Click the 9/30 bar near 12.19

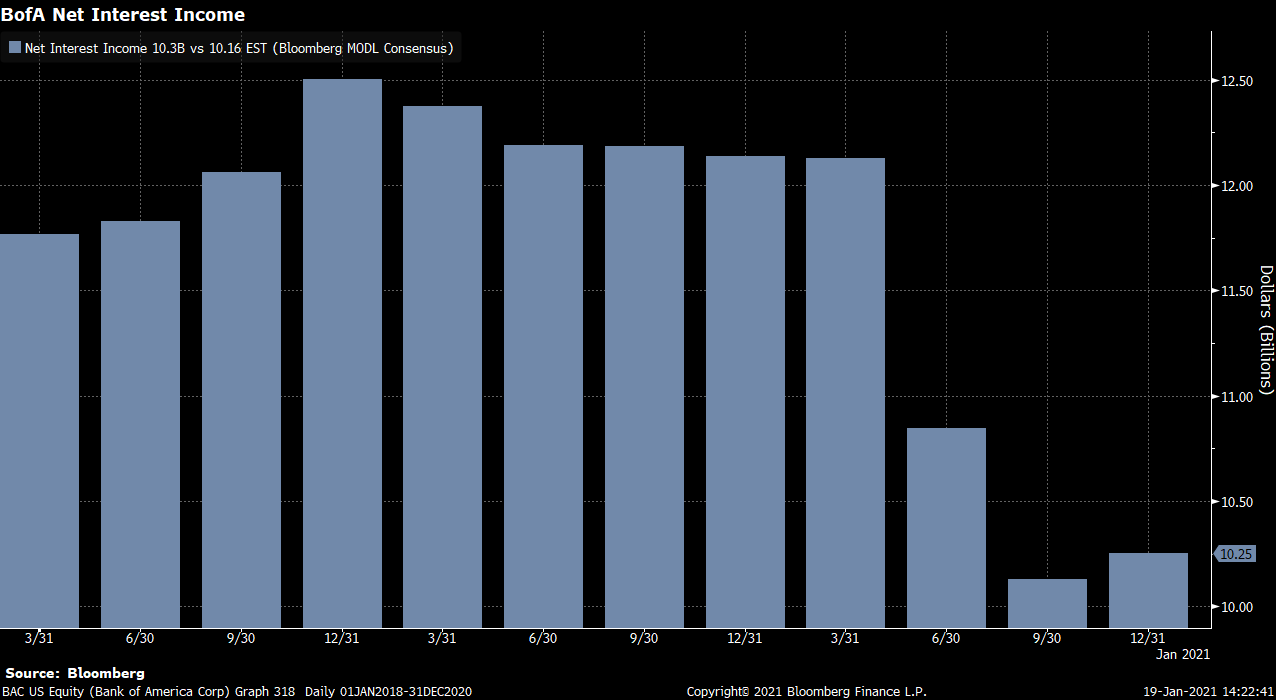coord(644,387)
